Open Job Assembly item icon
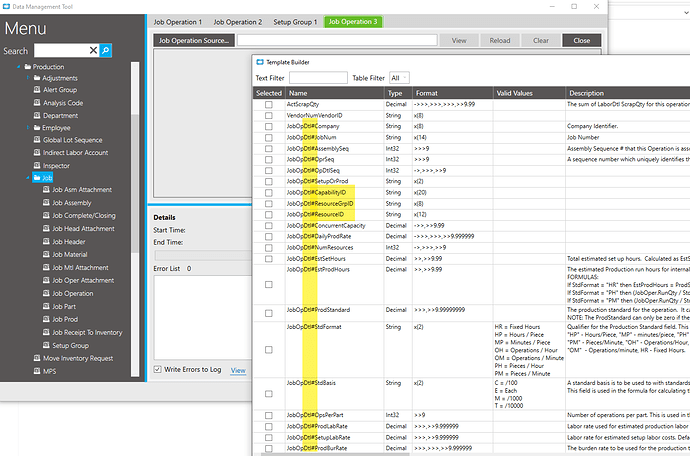The height and width of the screenshot is (456, 690). coord(46,202)
